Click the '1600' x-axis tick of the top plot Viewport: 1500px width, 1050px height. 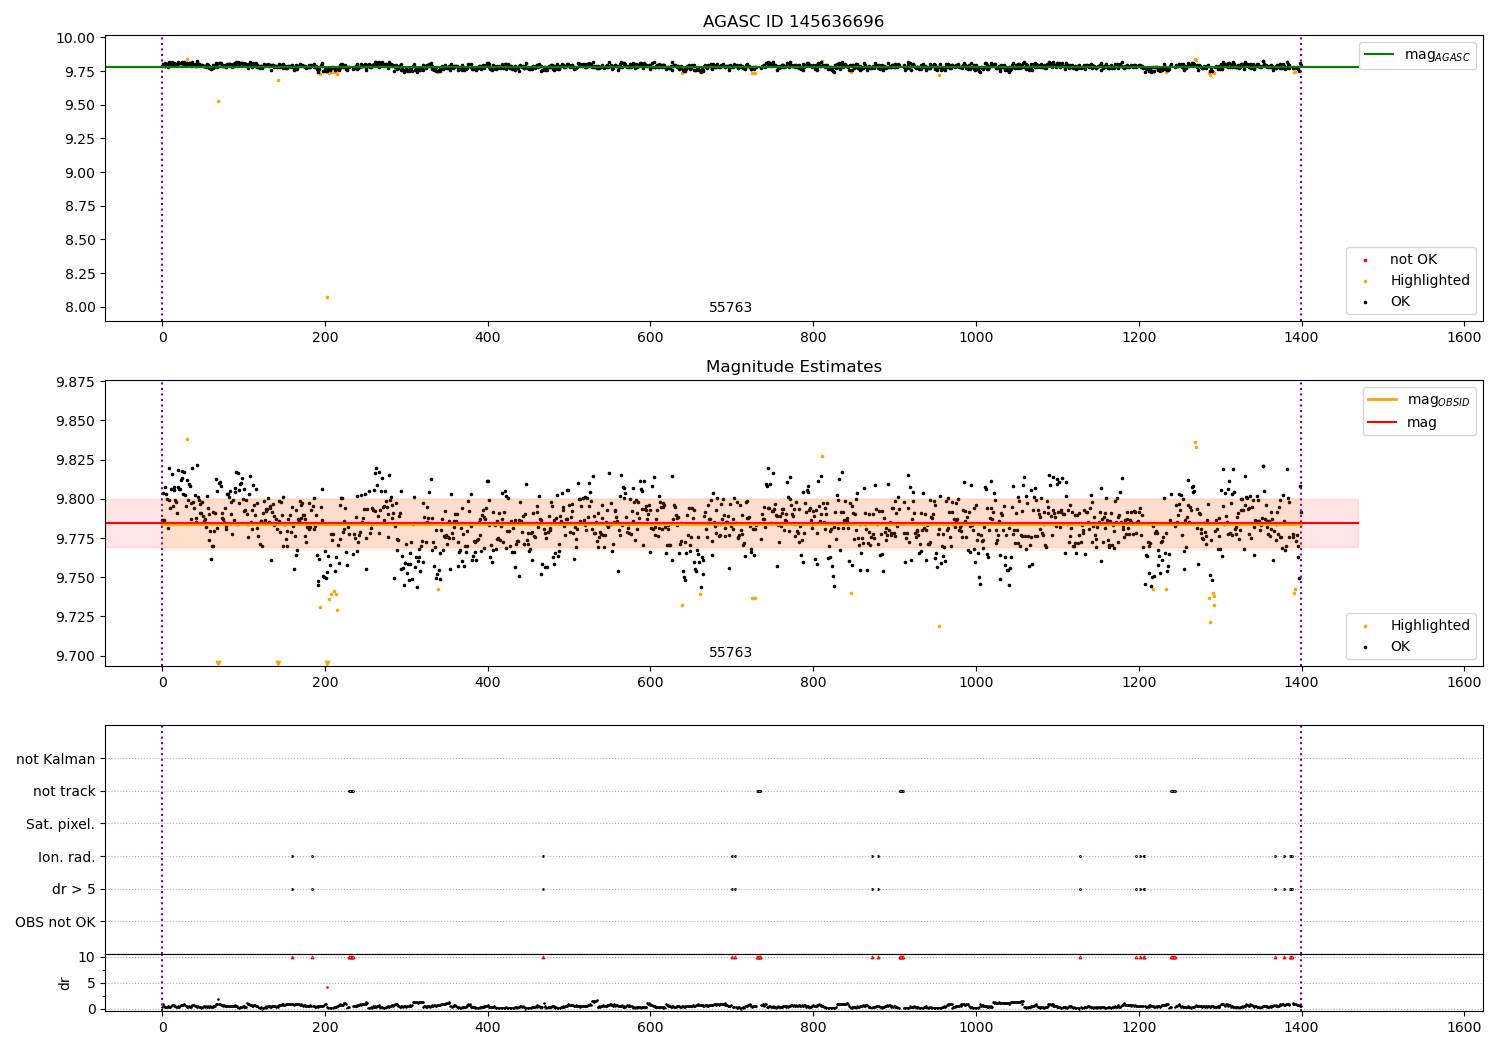click(1464, 338)
